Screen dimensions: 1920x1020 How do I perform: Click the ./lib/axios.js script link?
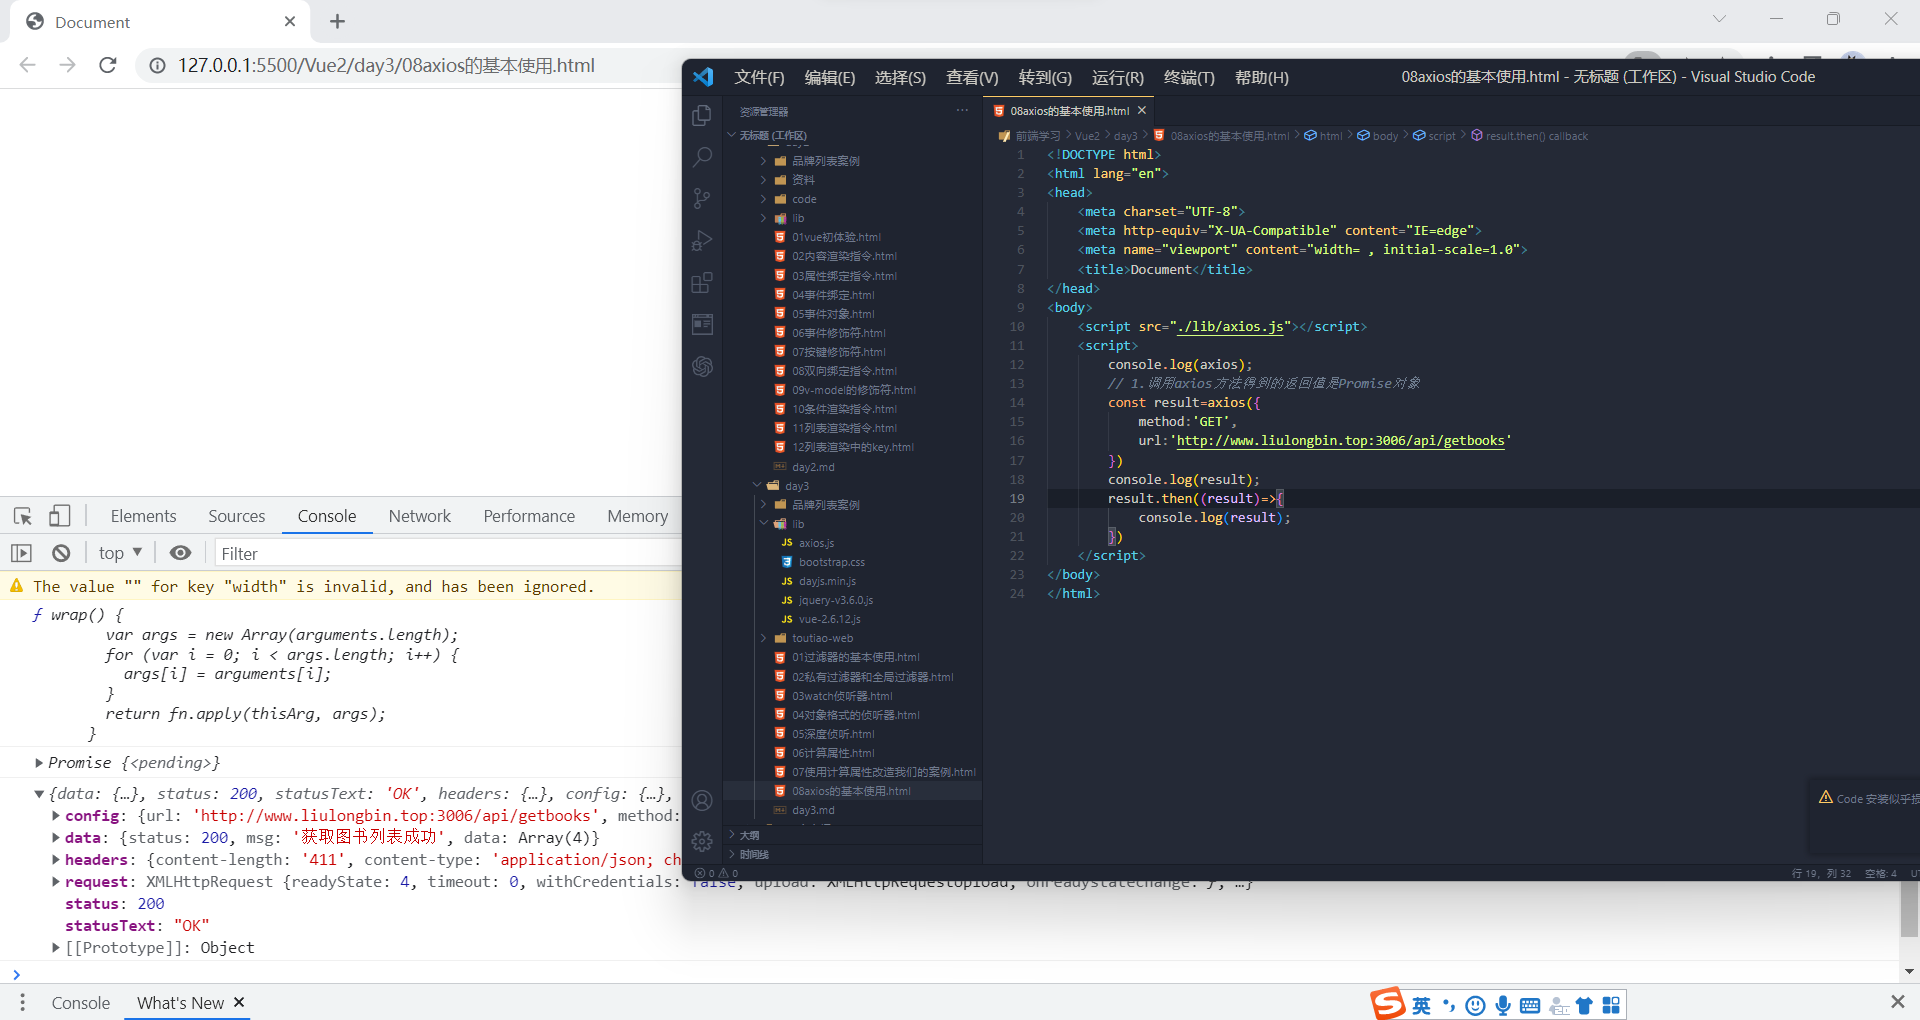(1230, 327)
